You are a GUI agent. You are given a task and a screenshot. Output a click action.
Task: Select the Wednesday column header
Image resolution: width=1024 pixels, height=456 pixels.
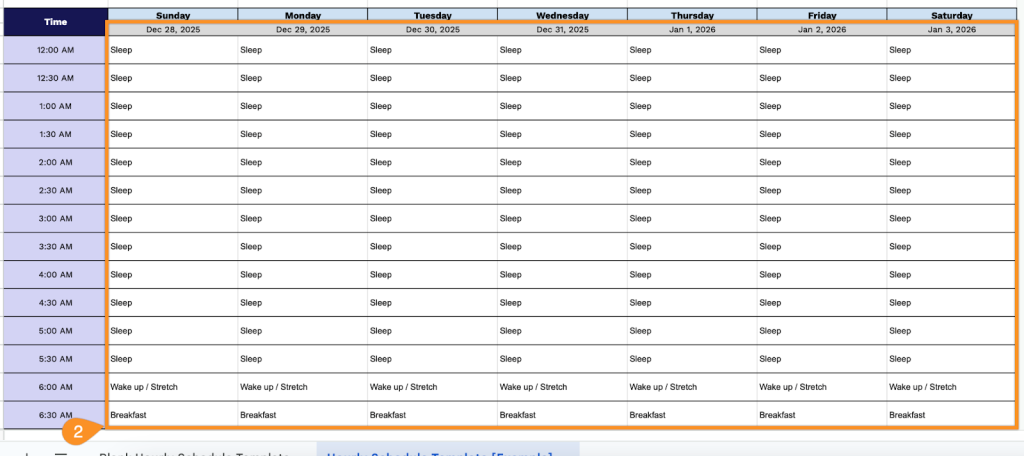coord(562,15)
